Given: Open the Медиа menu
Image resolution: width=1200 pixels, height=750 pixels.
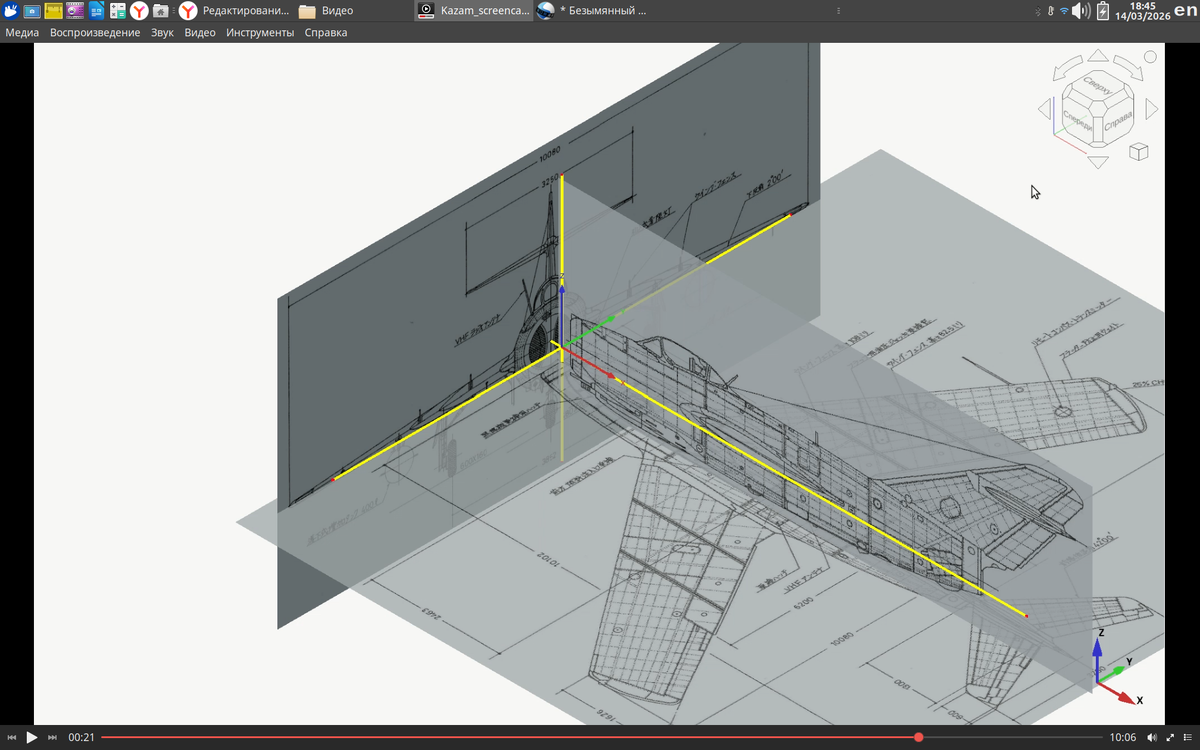Looking at the screenshot, I should pos(22,32).
